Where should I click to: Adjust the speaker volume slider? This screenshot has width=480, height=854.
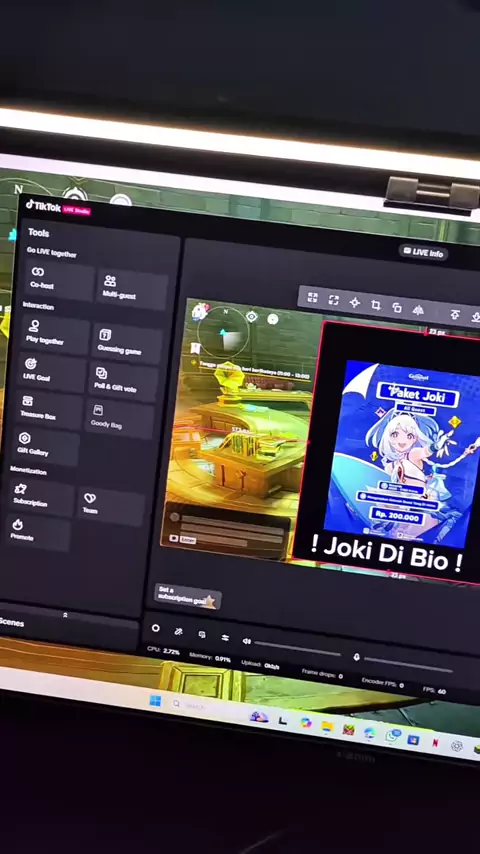pyautogui.click(x=297, y=648)
